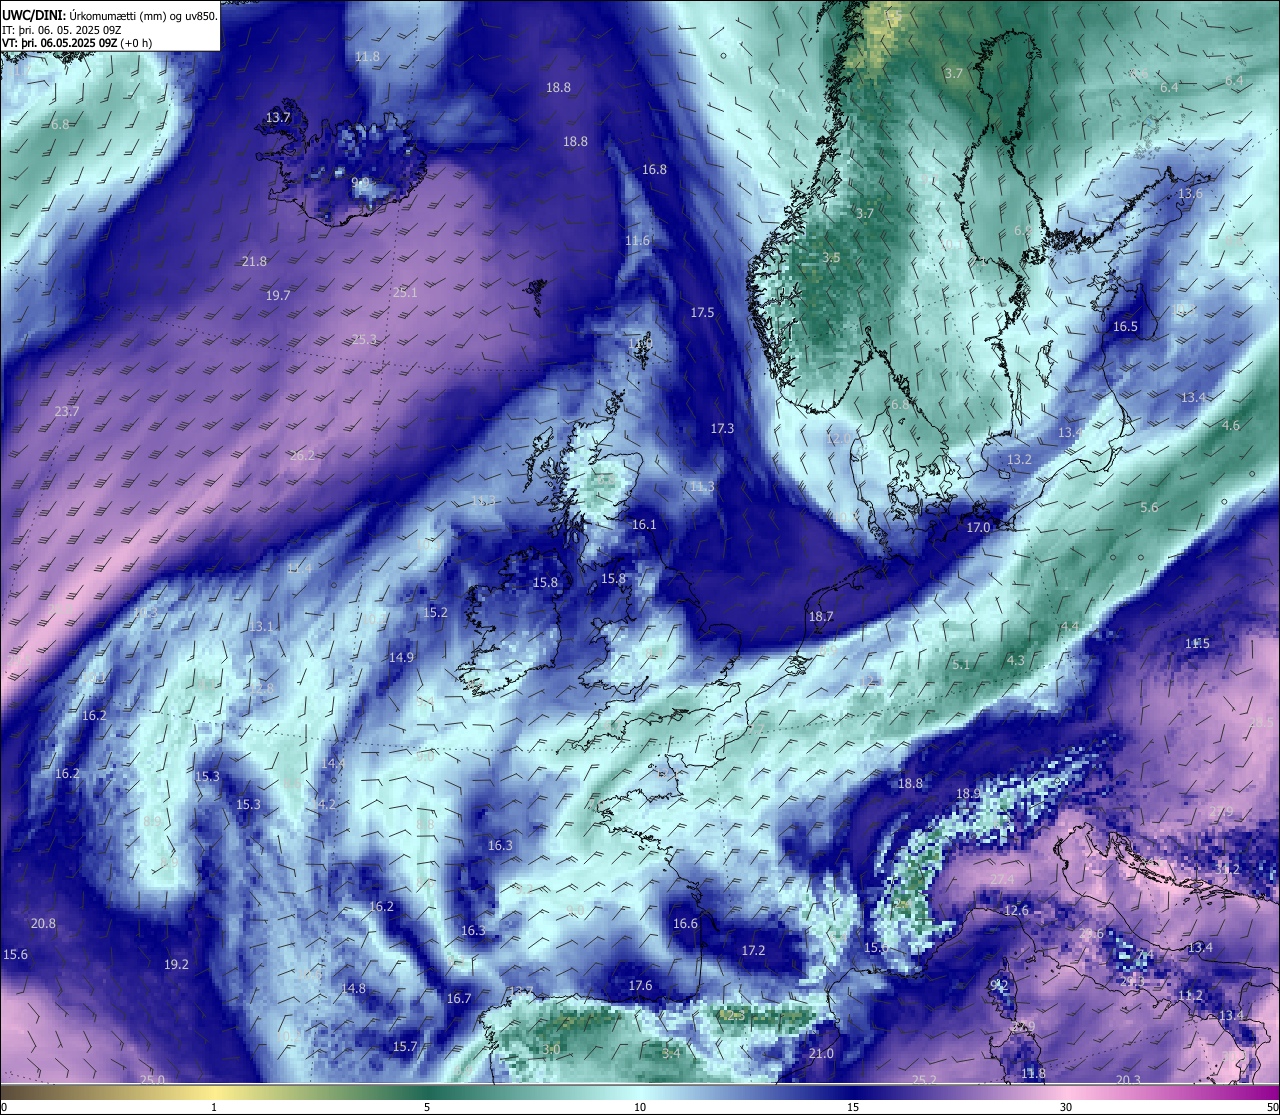The width and height of the screenshot is (1280, 1115).
Task: Click the 15.2 value northwest of Ireland
Action: pos(435,613)
